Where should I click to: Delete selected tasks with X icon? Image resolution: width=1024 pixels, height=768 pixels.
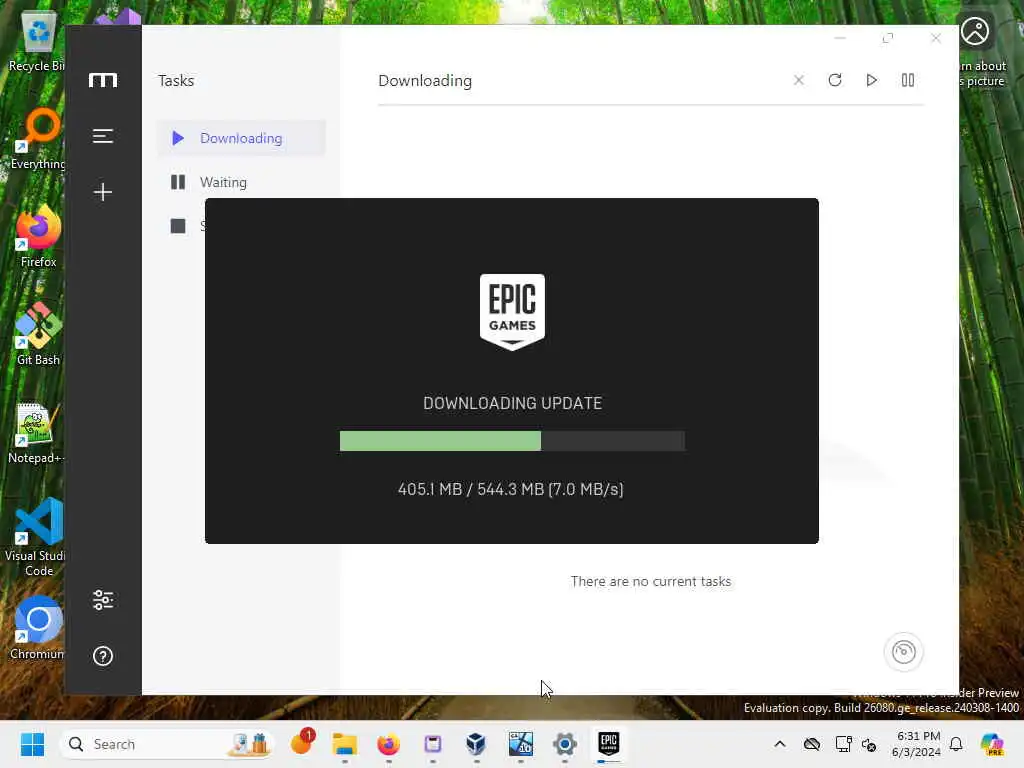click(x=798, y=80)
